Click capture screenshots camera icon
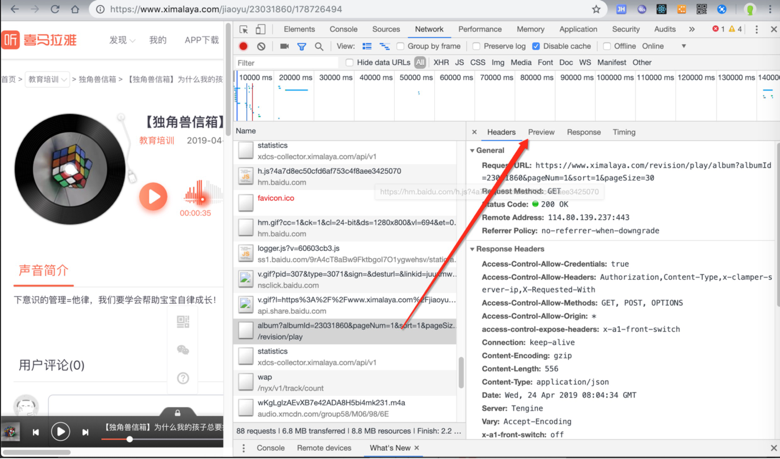This screenshot has width=780, height=459. click(x=285, y=46)
